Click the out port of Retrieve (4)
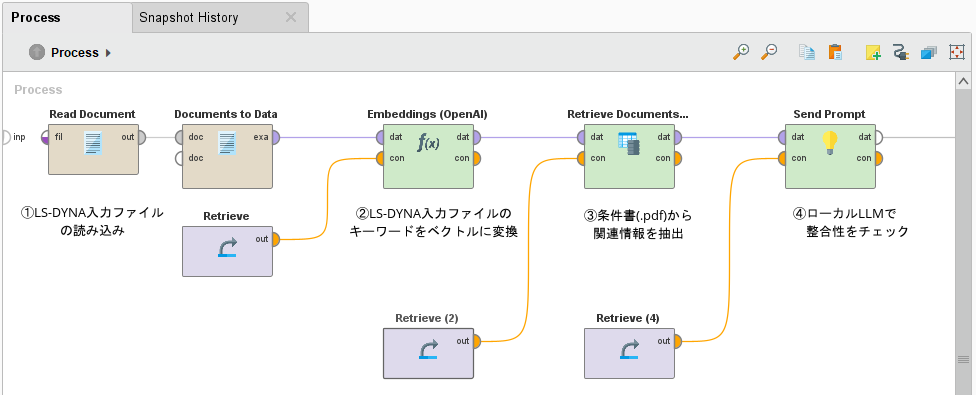The image size is (976, 395). click(677, 341)
